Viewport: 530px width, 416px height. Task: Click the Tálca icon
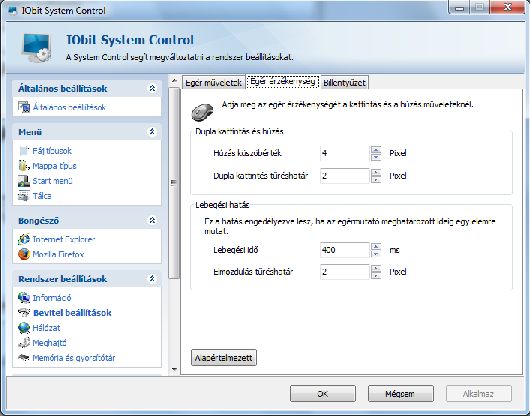point(24,196)
